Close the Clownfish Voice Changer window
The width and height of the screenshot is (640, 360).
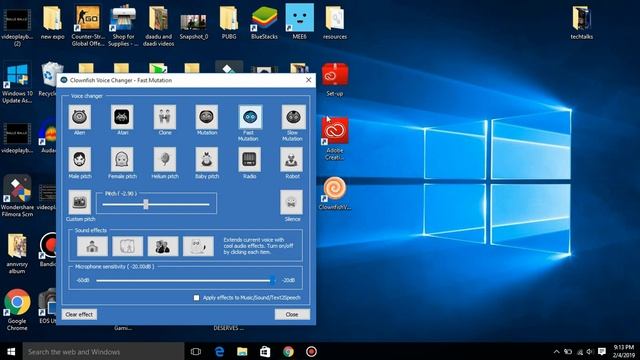[x=309, y=80]
